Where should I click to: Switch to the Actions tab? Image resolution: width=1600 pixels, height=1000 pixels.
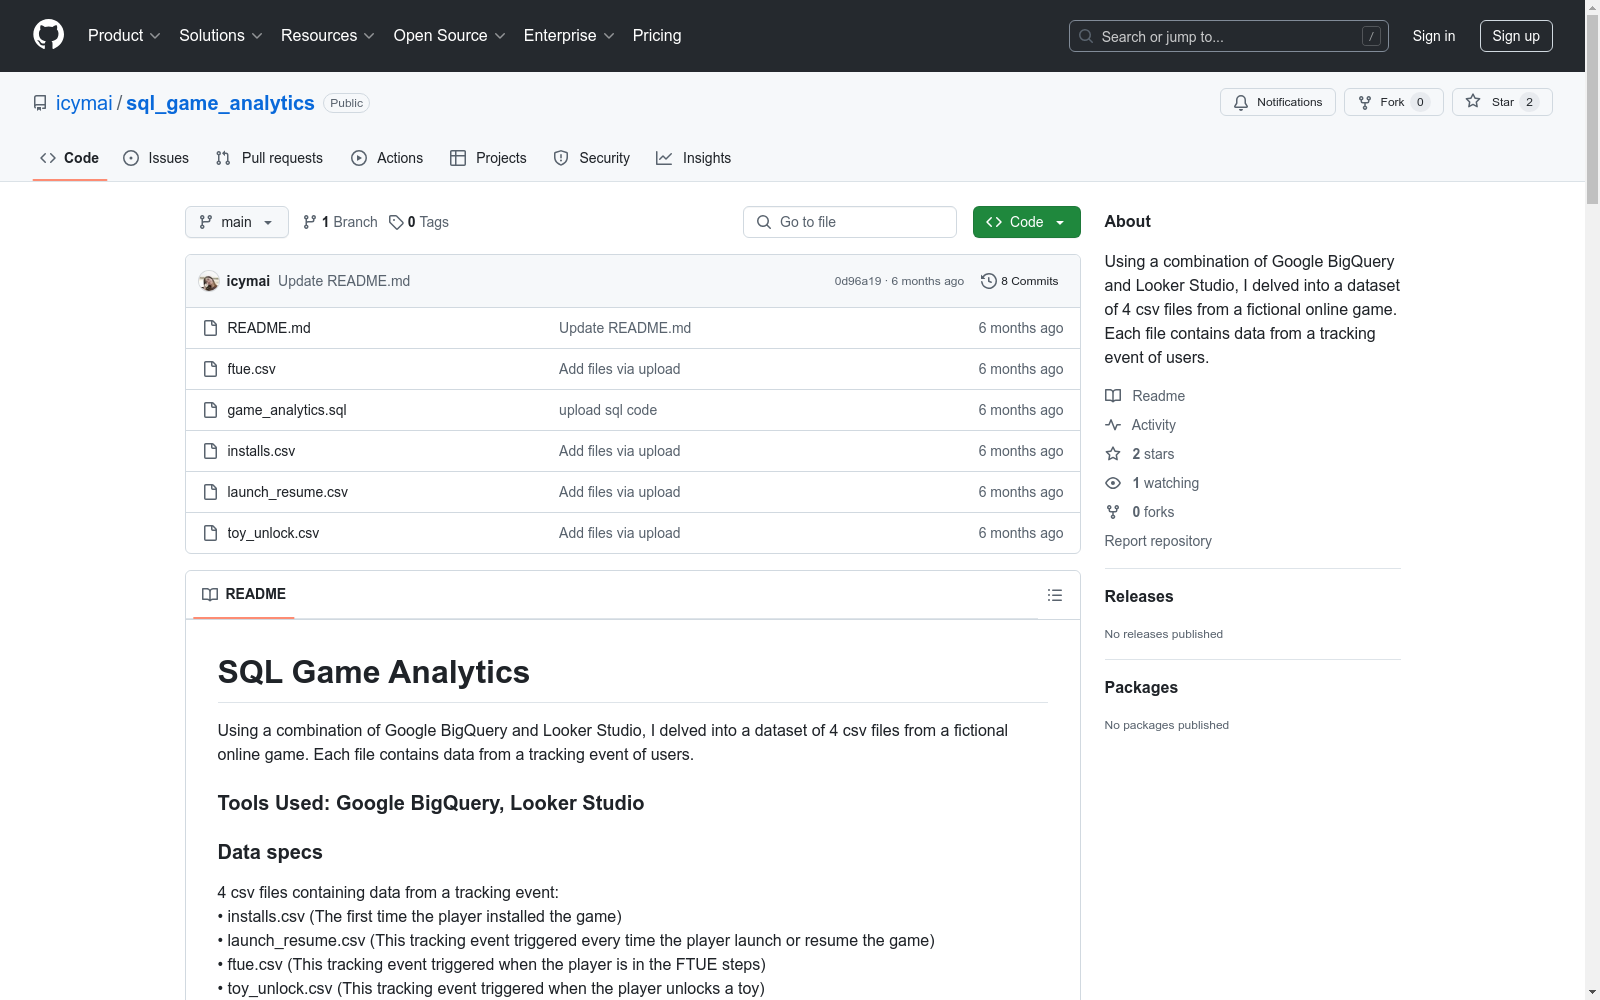[x=387, y=158]
